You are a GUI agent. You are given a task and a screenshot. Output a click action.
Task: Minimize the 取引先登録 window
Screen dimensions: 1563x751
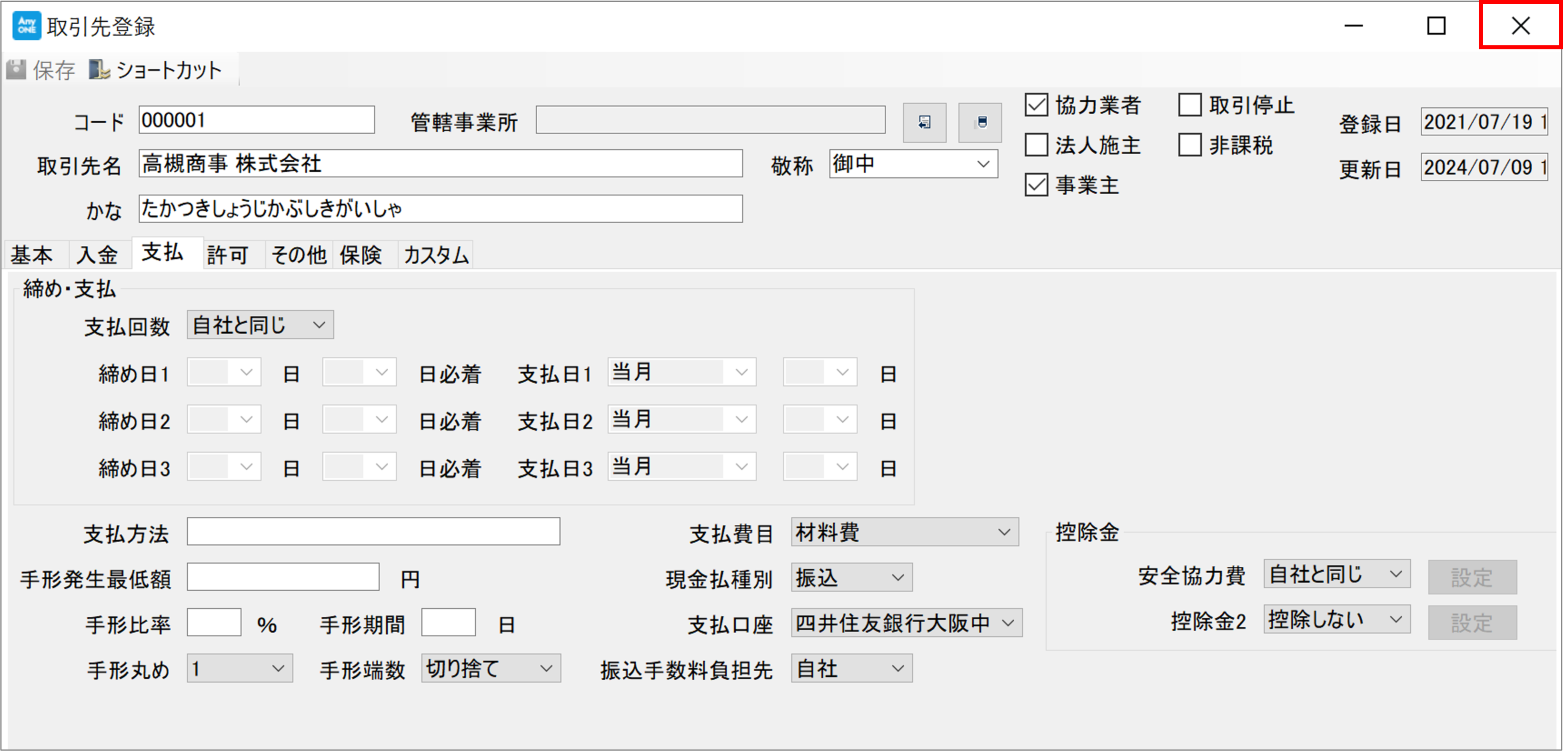point(1354,26)
